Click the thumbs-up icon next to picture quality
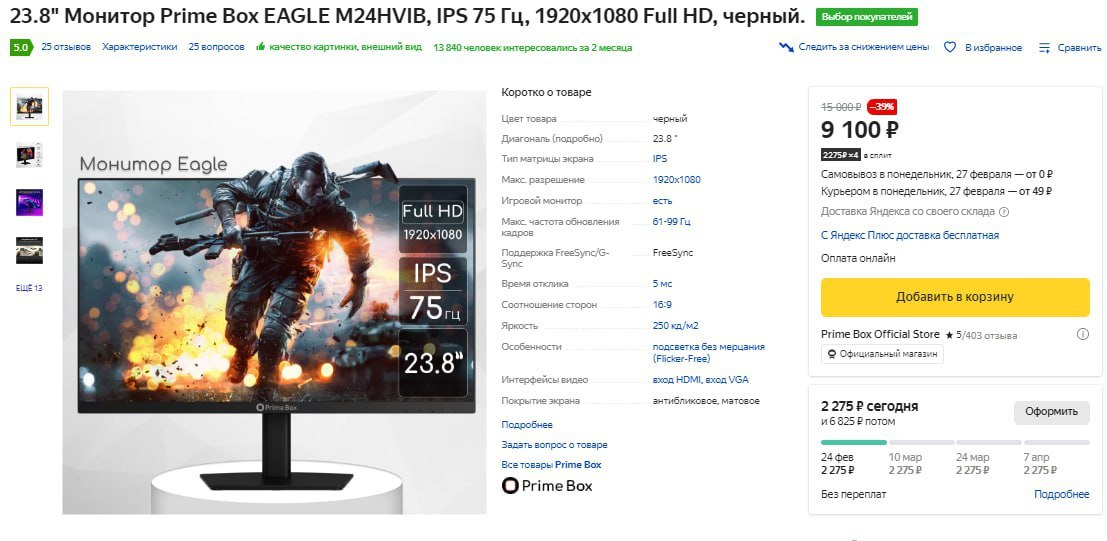 [260, 47]
